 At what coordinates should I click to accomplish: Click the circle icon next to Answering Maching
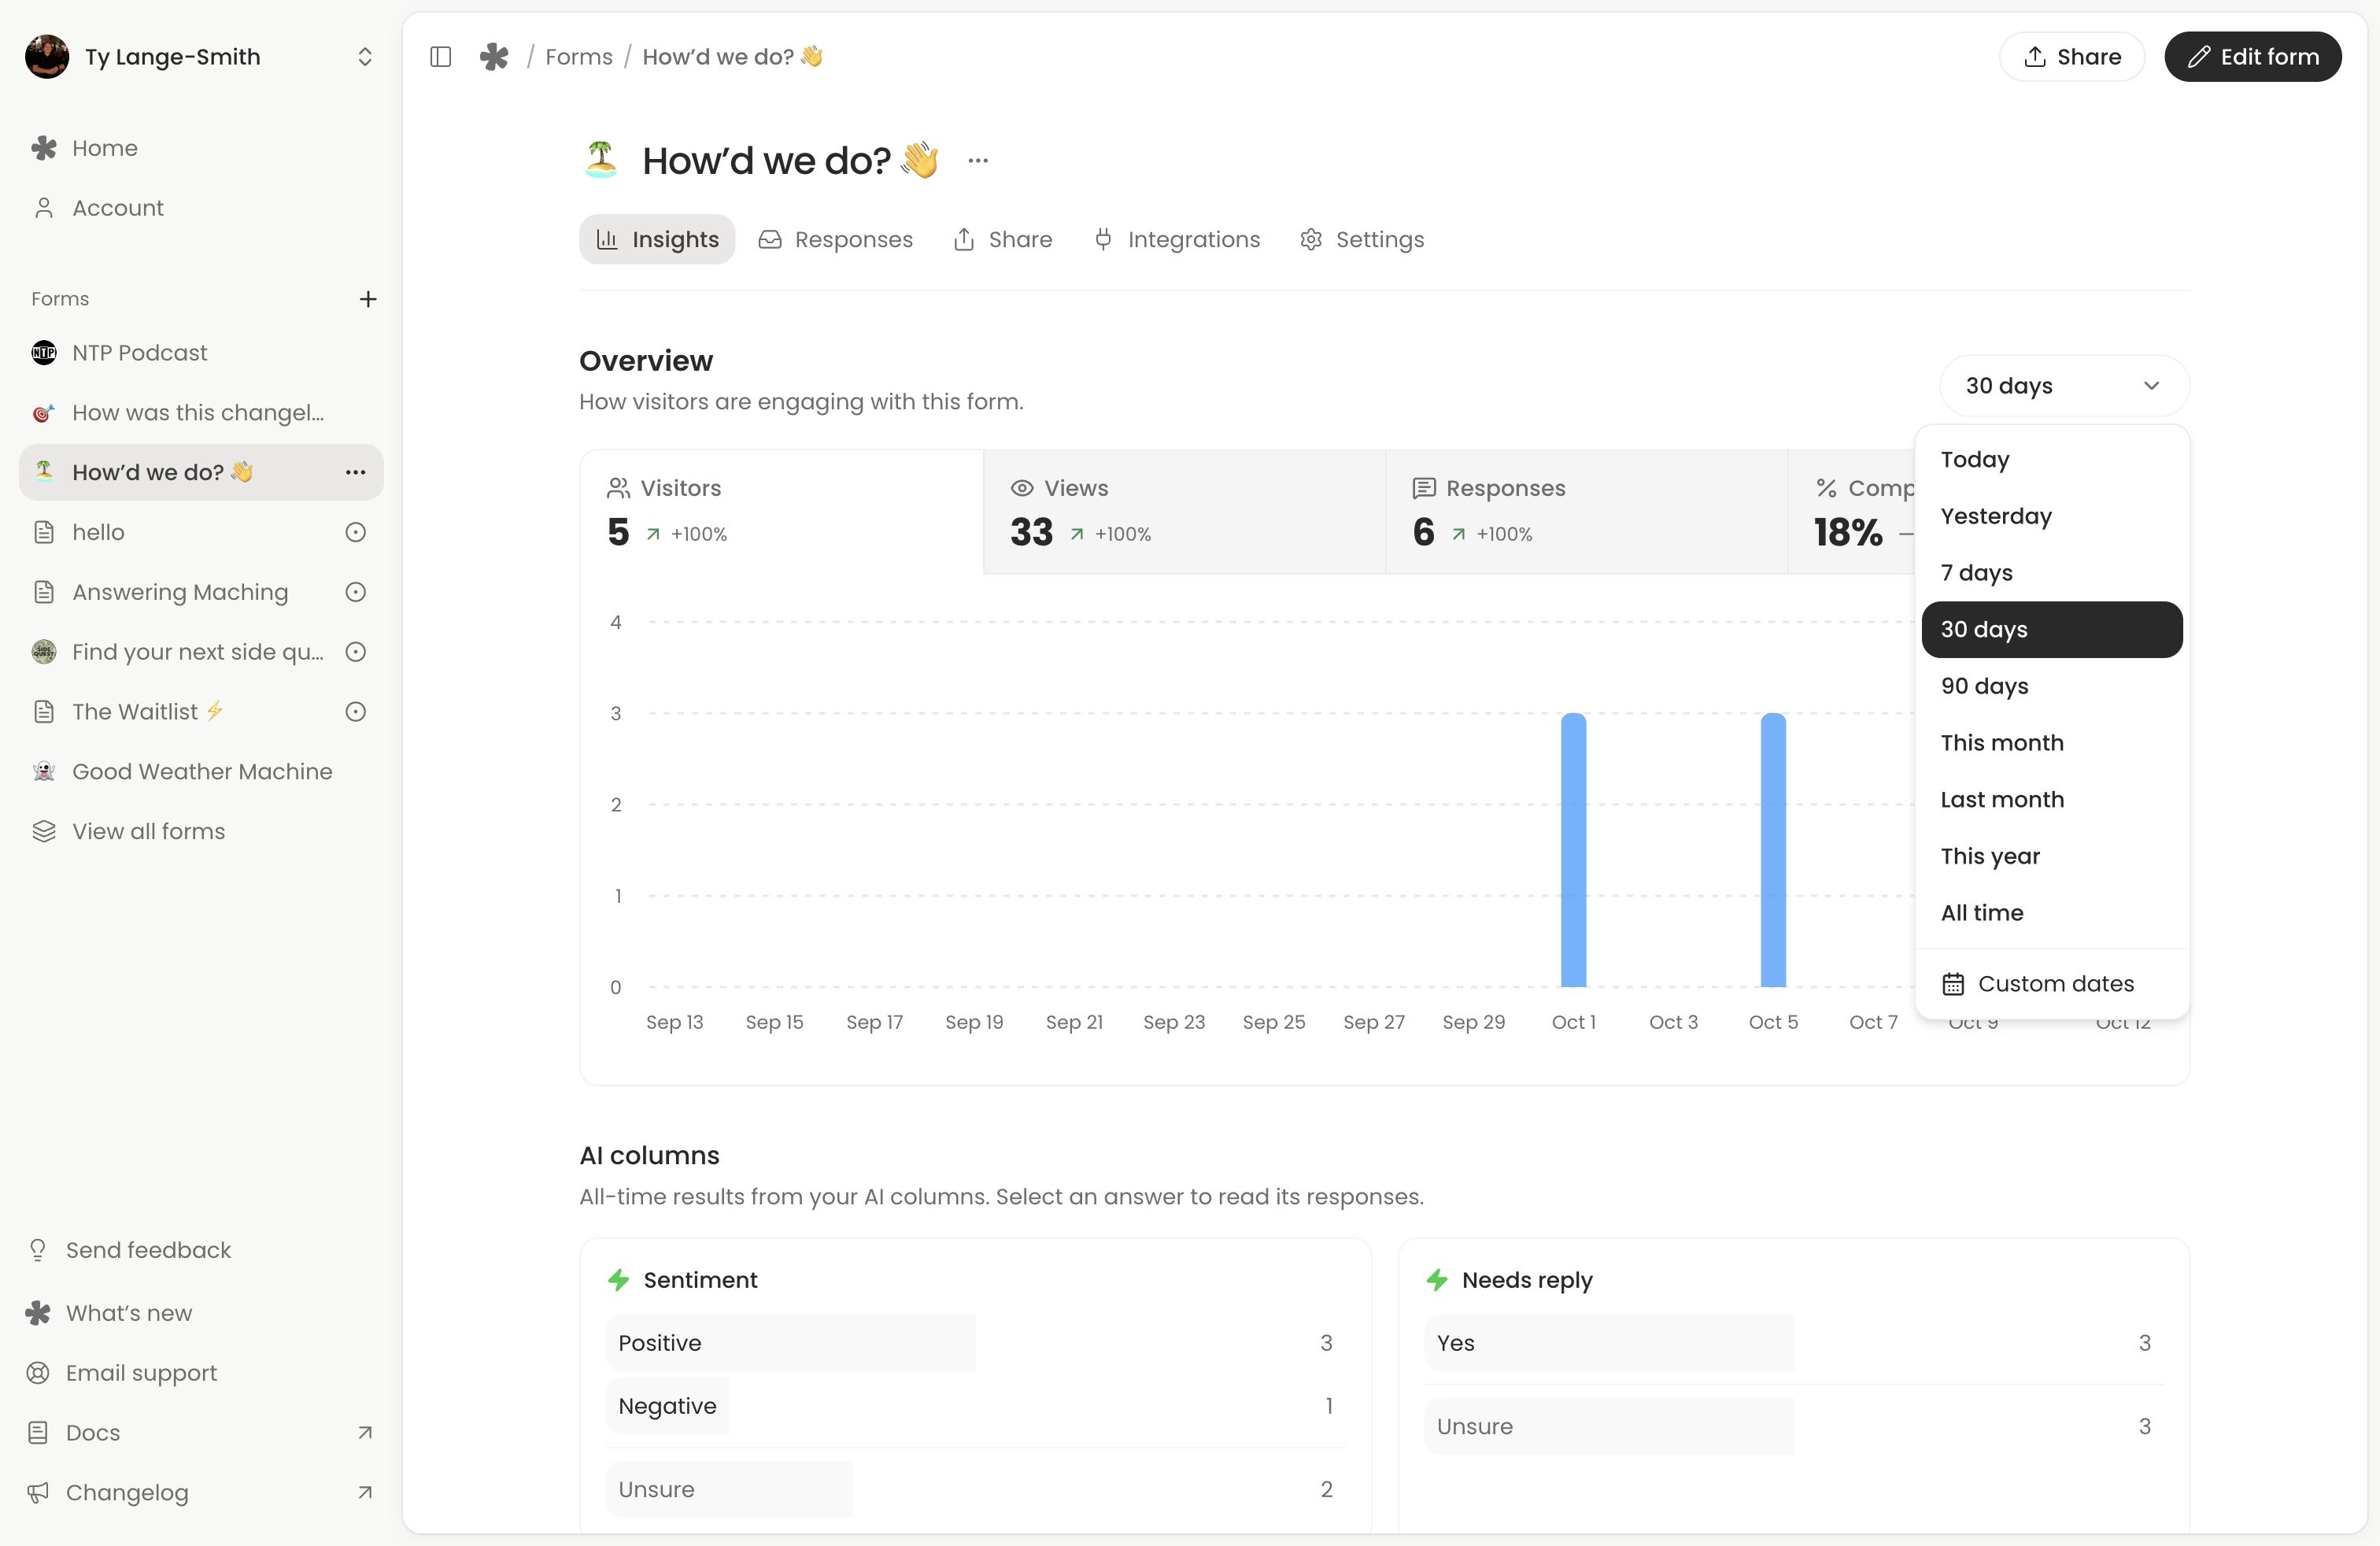click(355, 592)
